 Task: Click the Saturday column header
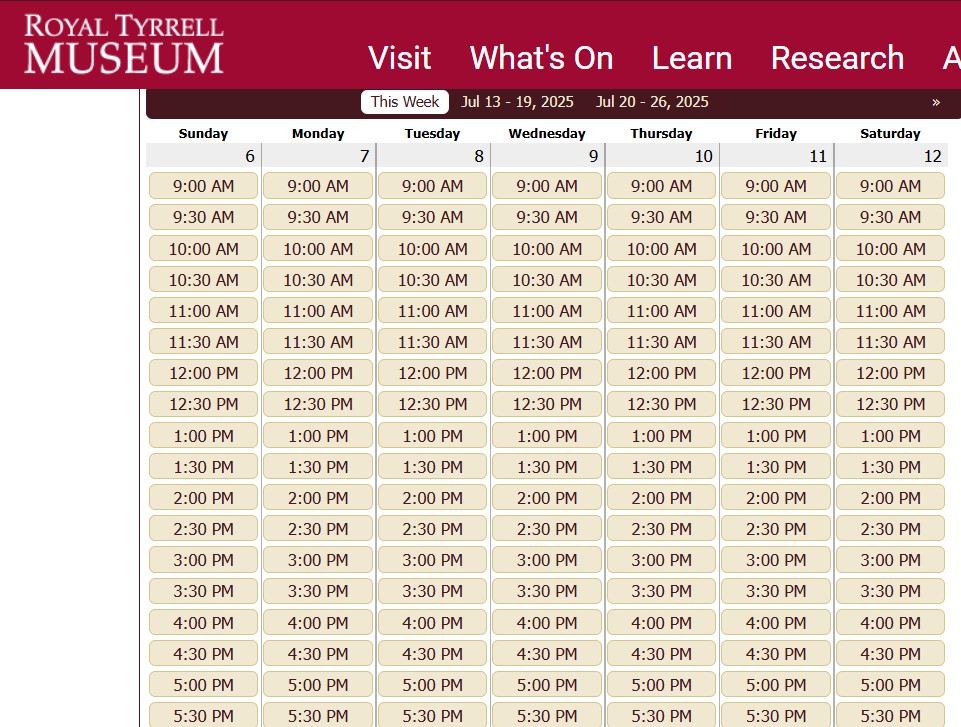click(x=891, y=134)
